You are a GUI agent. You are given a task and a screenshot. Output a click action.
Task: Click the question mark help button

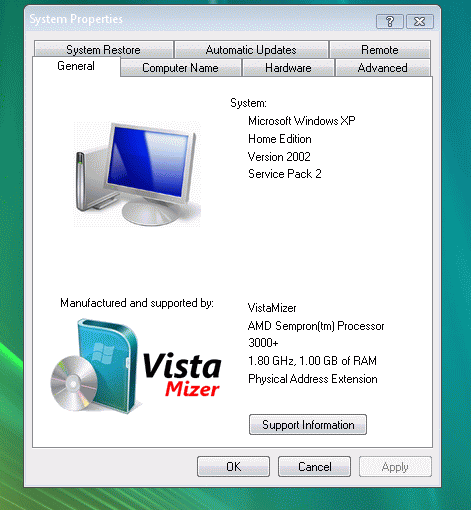point(390,22)
